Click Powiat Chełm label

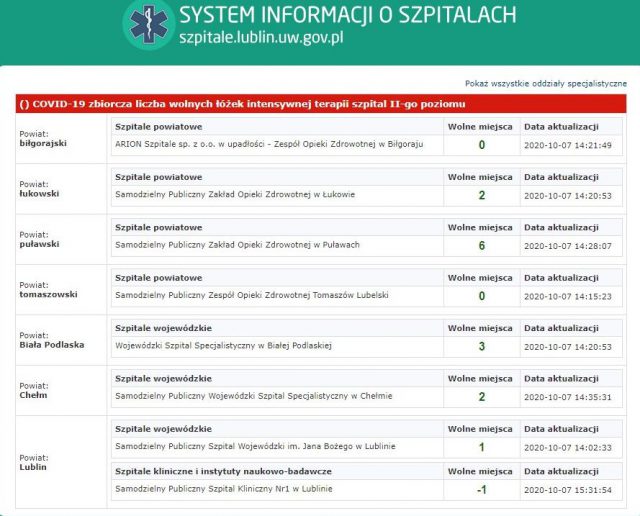click(34, 390)
